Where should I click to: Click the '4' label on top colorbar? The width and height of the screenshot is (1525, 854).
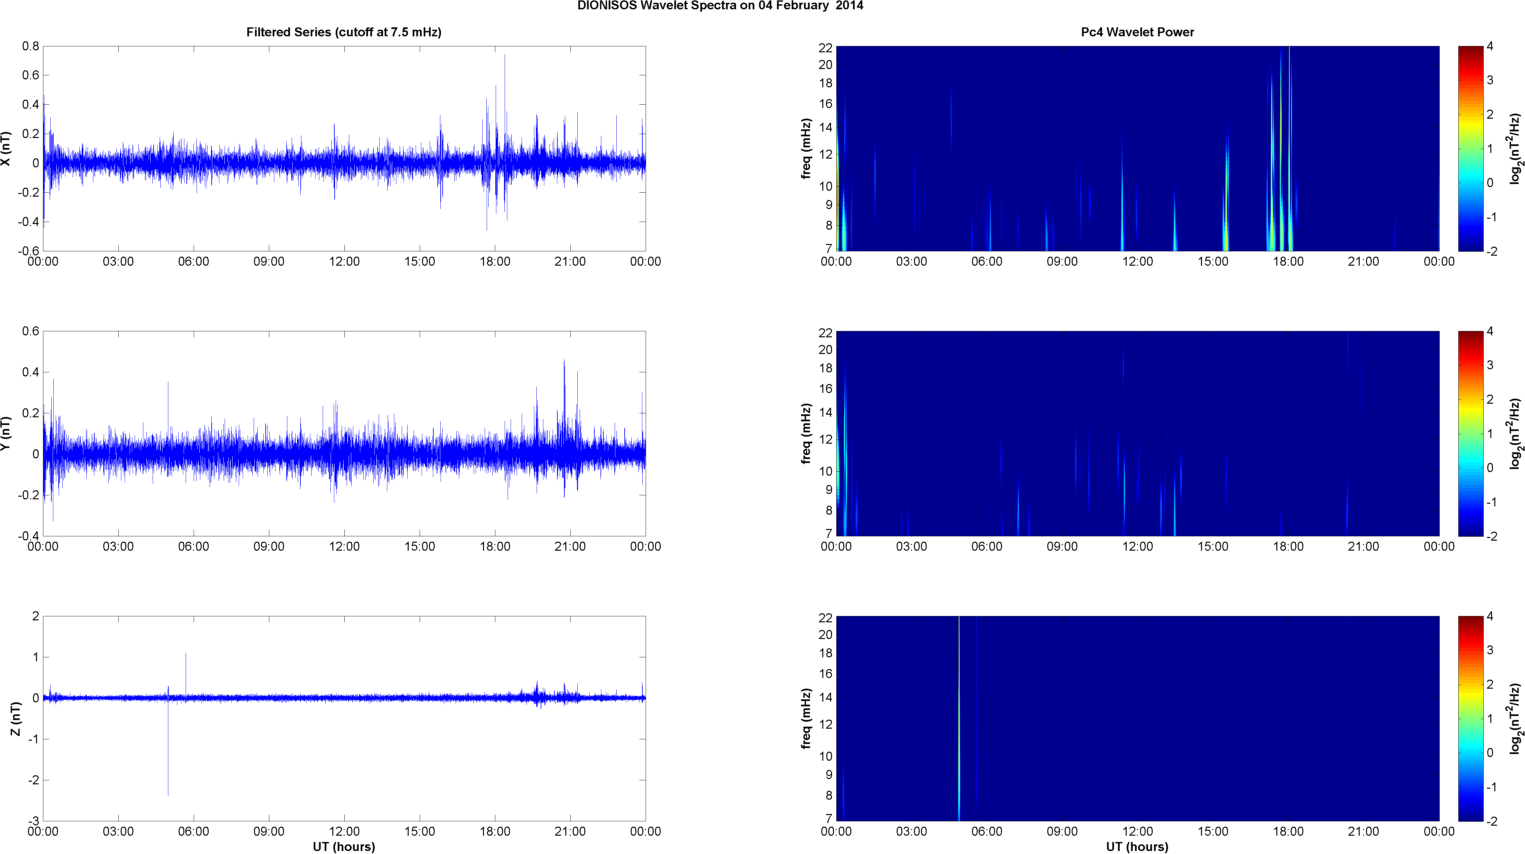(1490, 46)
